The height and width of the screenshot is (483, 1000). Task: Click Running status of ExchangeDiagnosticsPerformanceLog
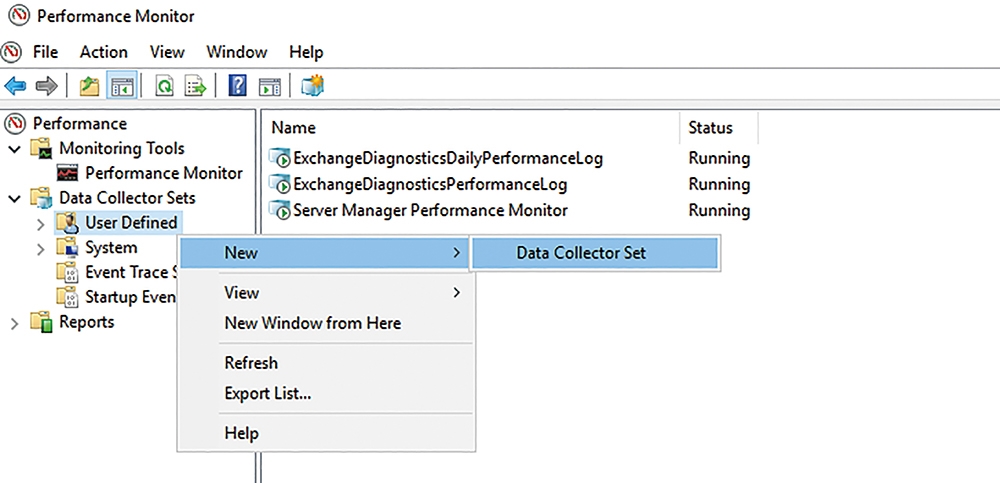719,184
